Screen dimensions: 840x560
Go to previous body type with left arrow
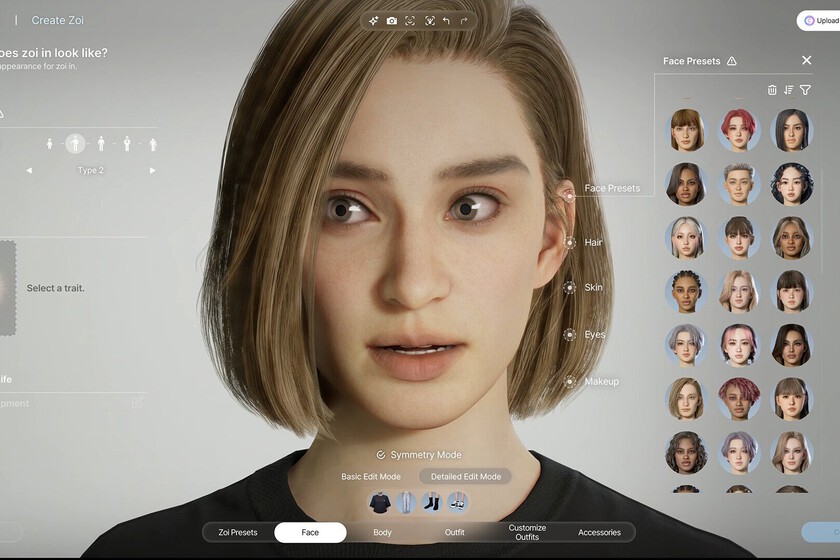point(29,170)
